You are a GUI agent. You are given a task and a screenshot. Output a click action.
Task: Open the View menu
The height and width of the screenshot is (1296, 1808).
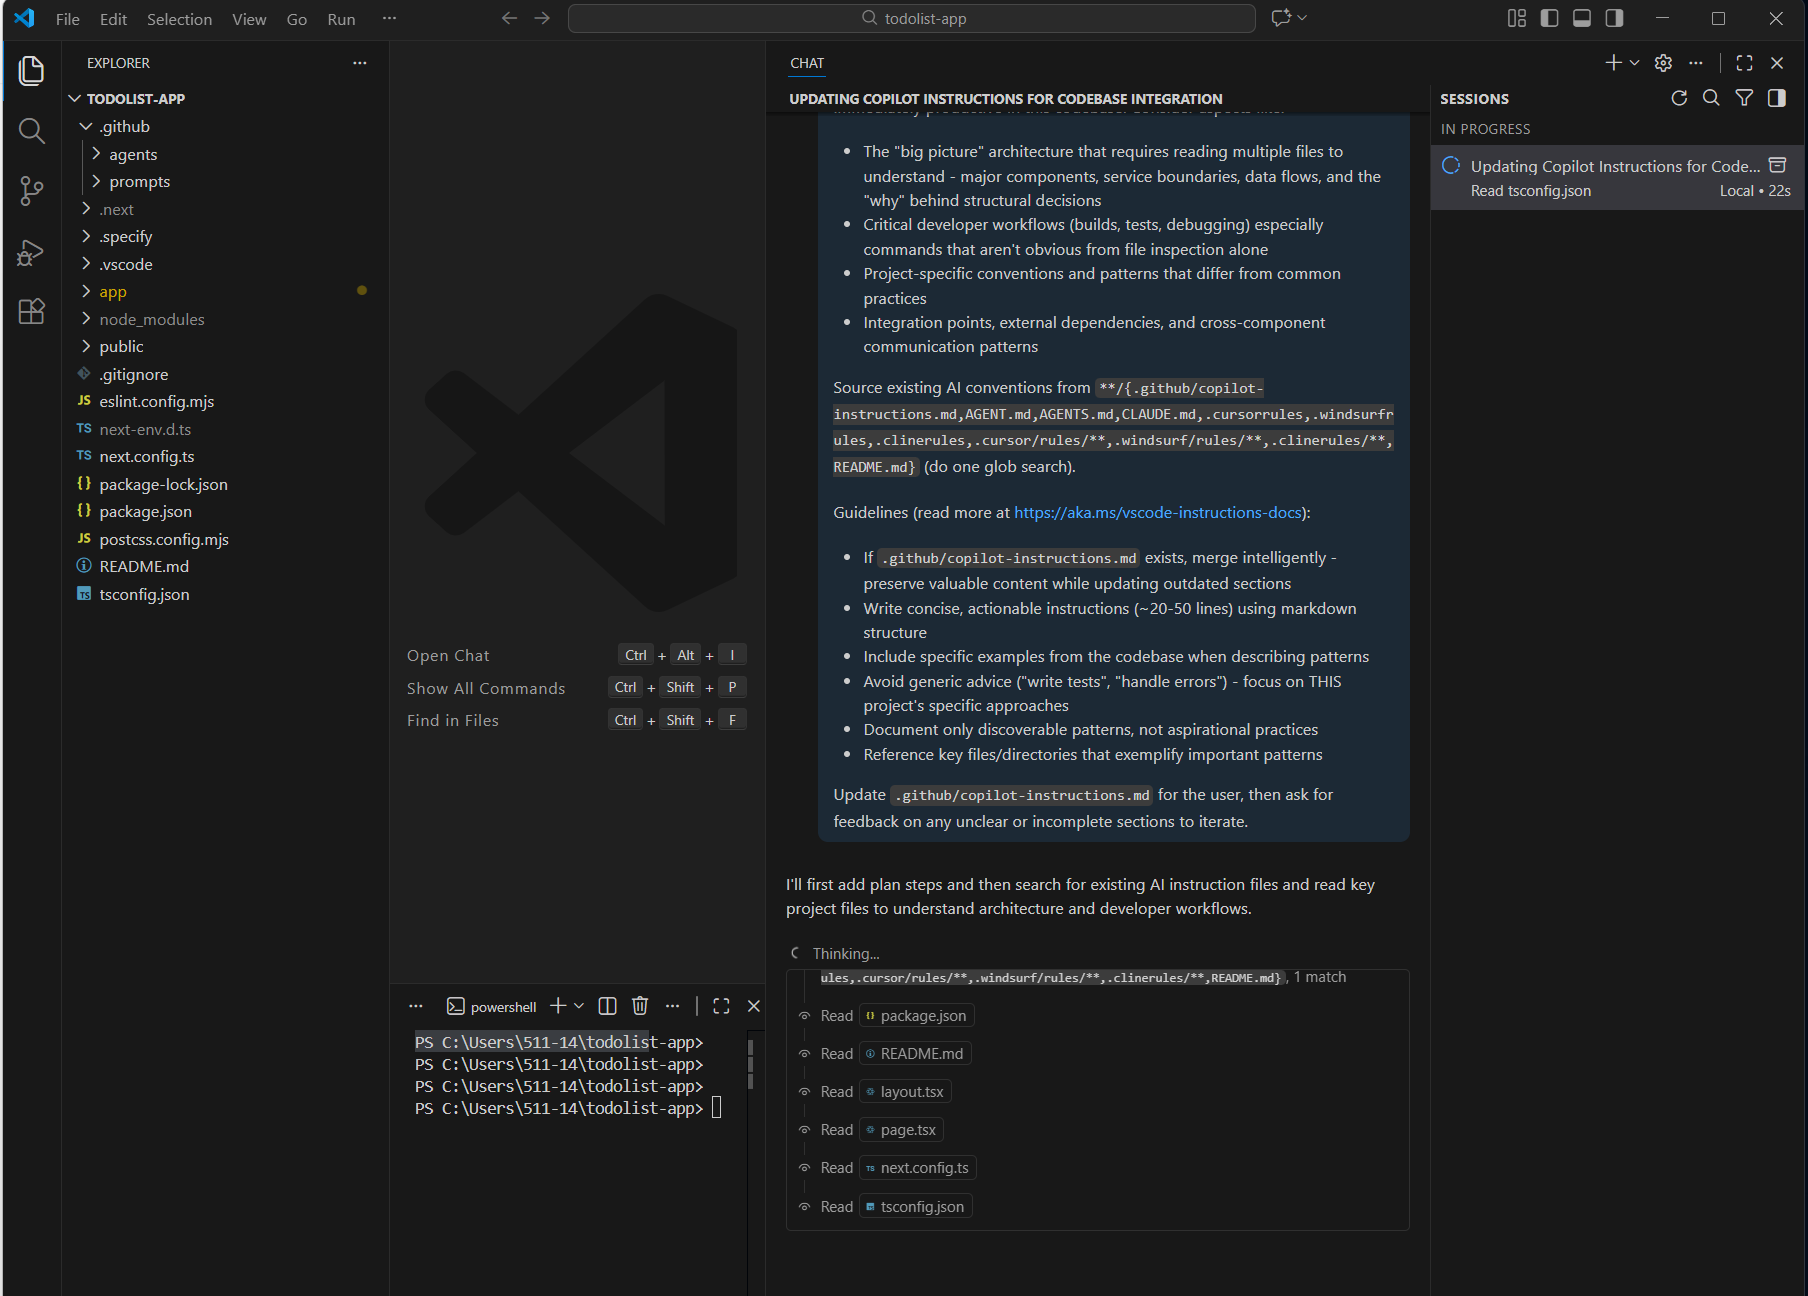point(249,18)
